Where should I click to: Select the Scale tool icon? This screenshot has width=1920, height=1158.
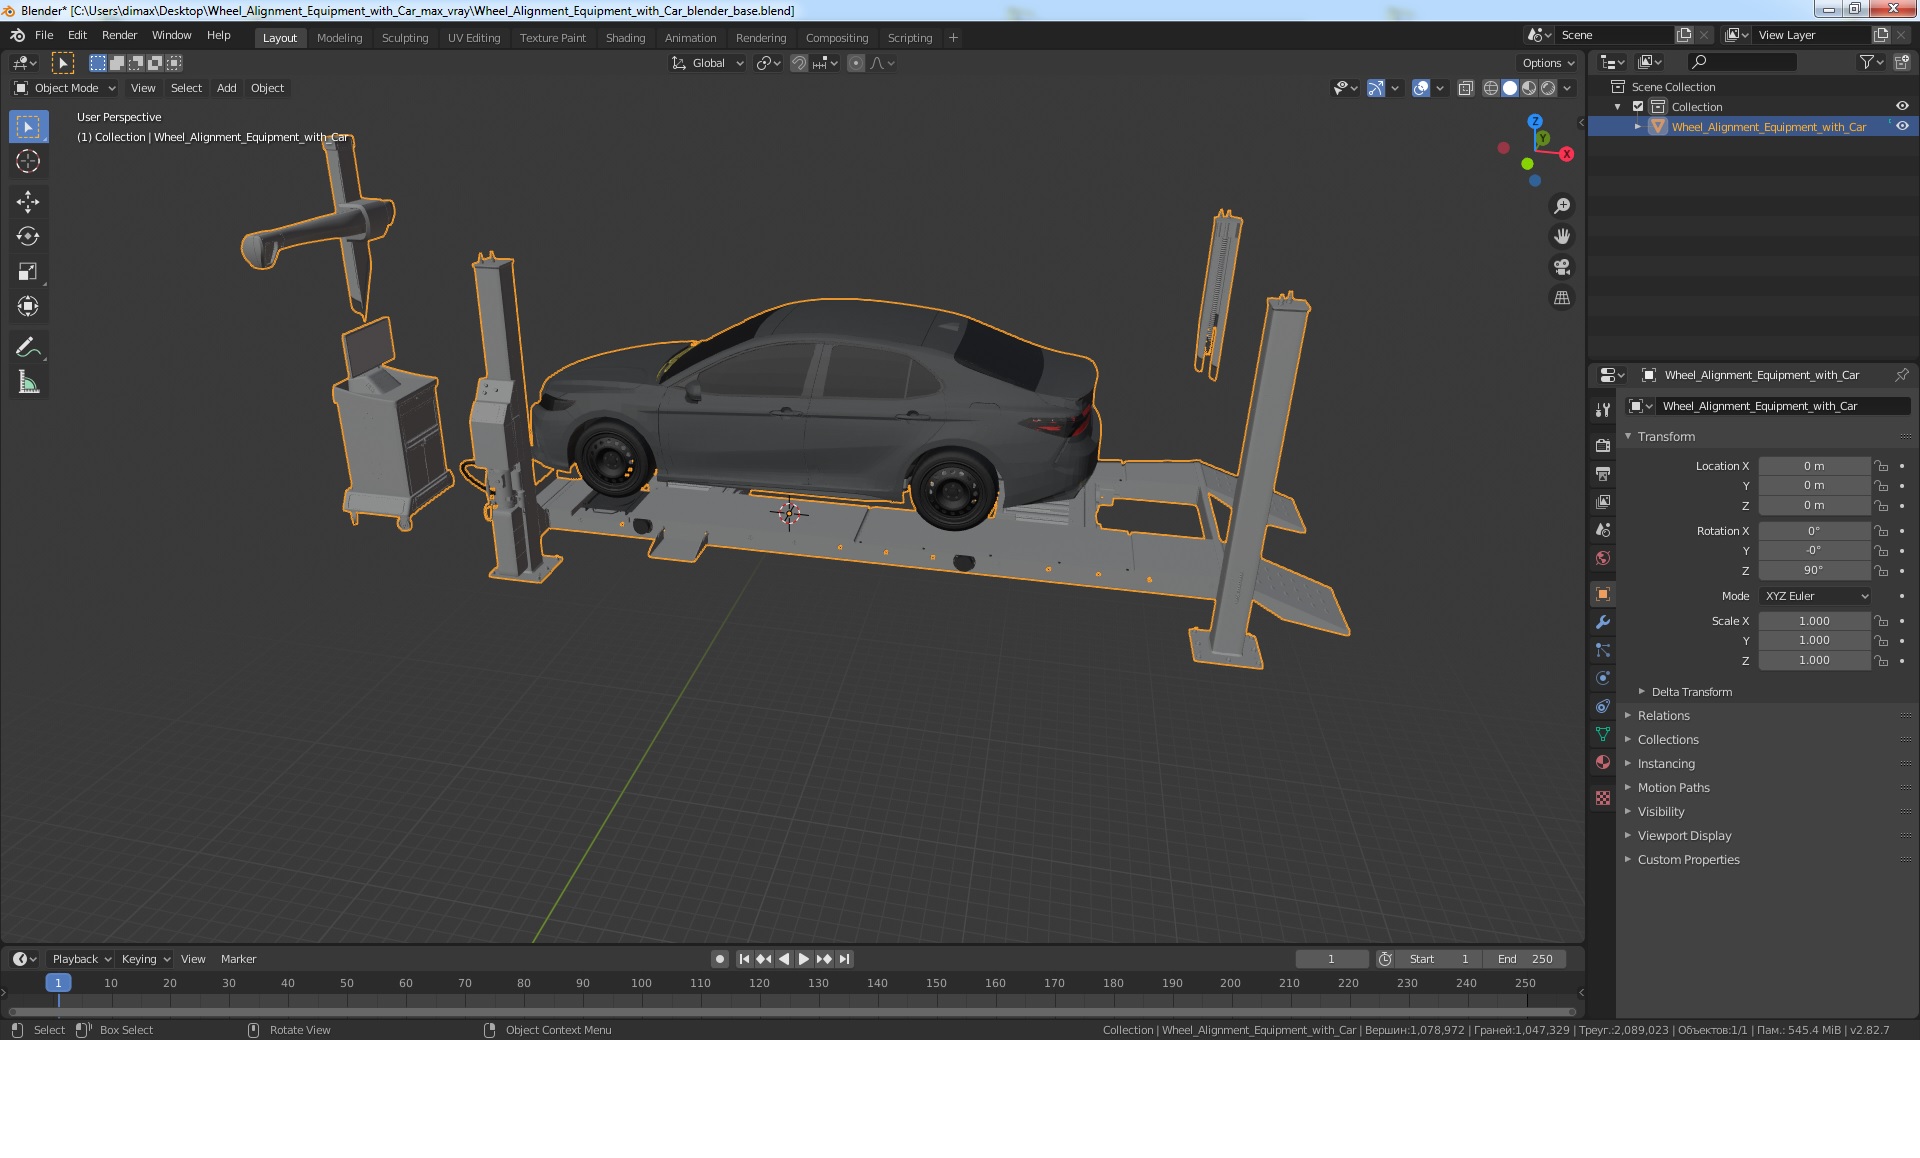28,272
